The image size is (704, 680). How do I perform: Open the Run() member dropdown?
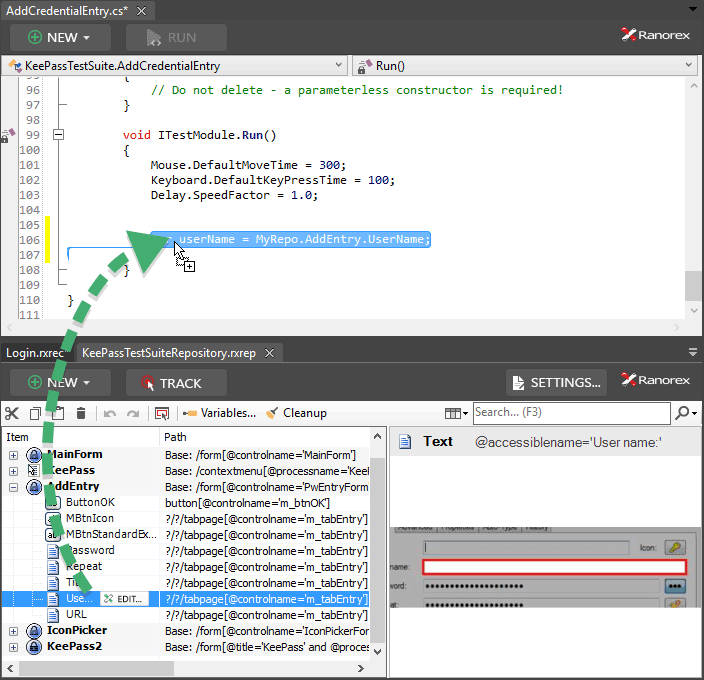click(527, 66)
